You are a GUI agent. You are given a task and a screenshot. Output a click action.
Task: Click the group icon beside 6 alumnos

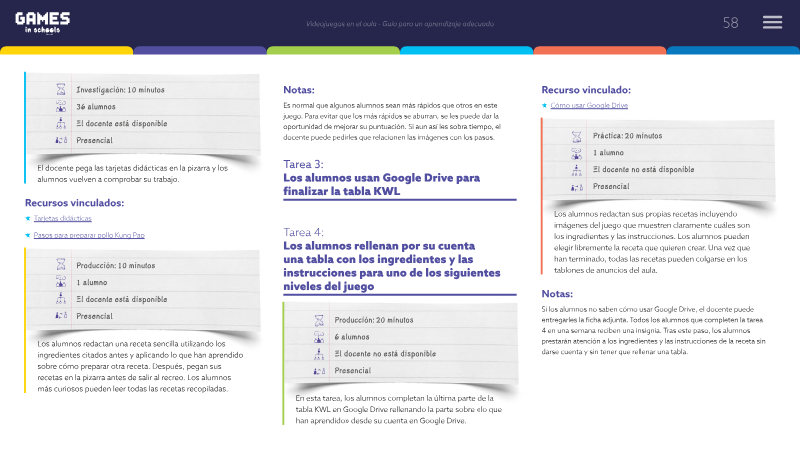319,337
